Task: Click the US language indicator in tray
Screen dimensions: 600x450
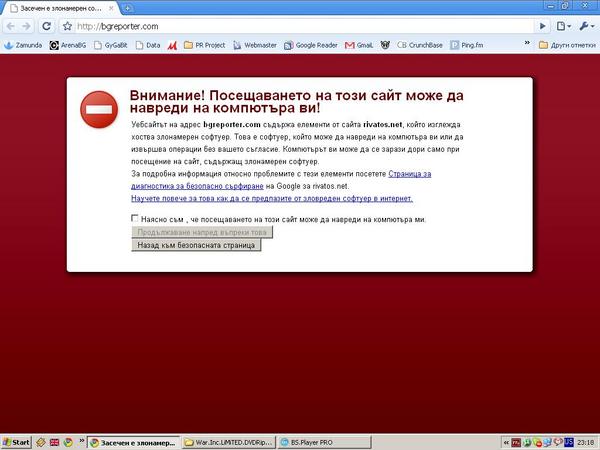Action: tap(569, 442)
